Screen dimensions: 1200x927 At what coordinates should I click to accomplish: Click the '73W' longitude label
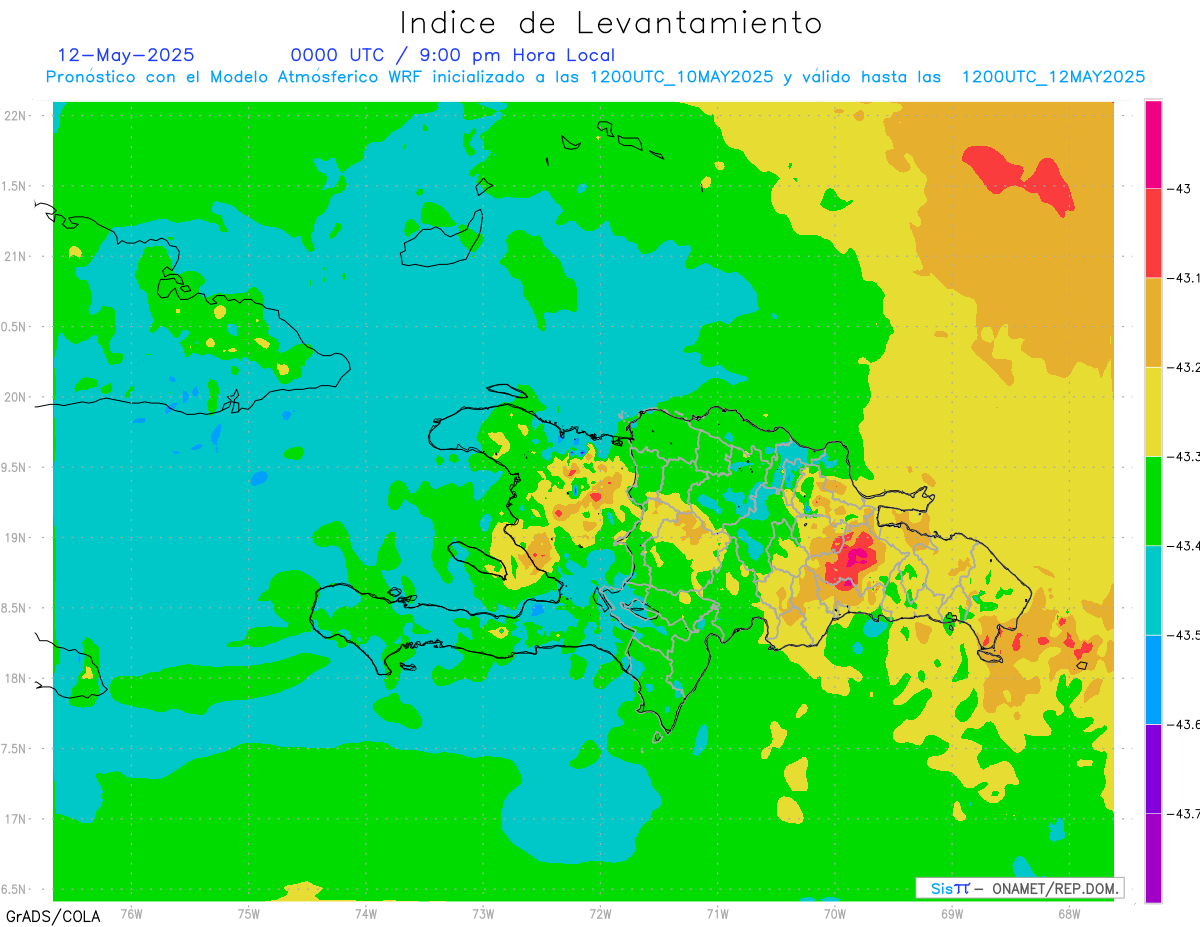[x=483, y=913]
